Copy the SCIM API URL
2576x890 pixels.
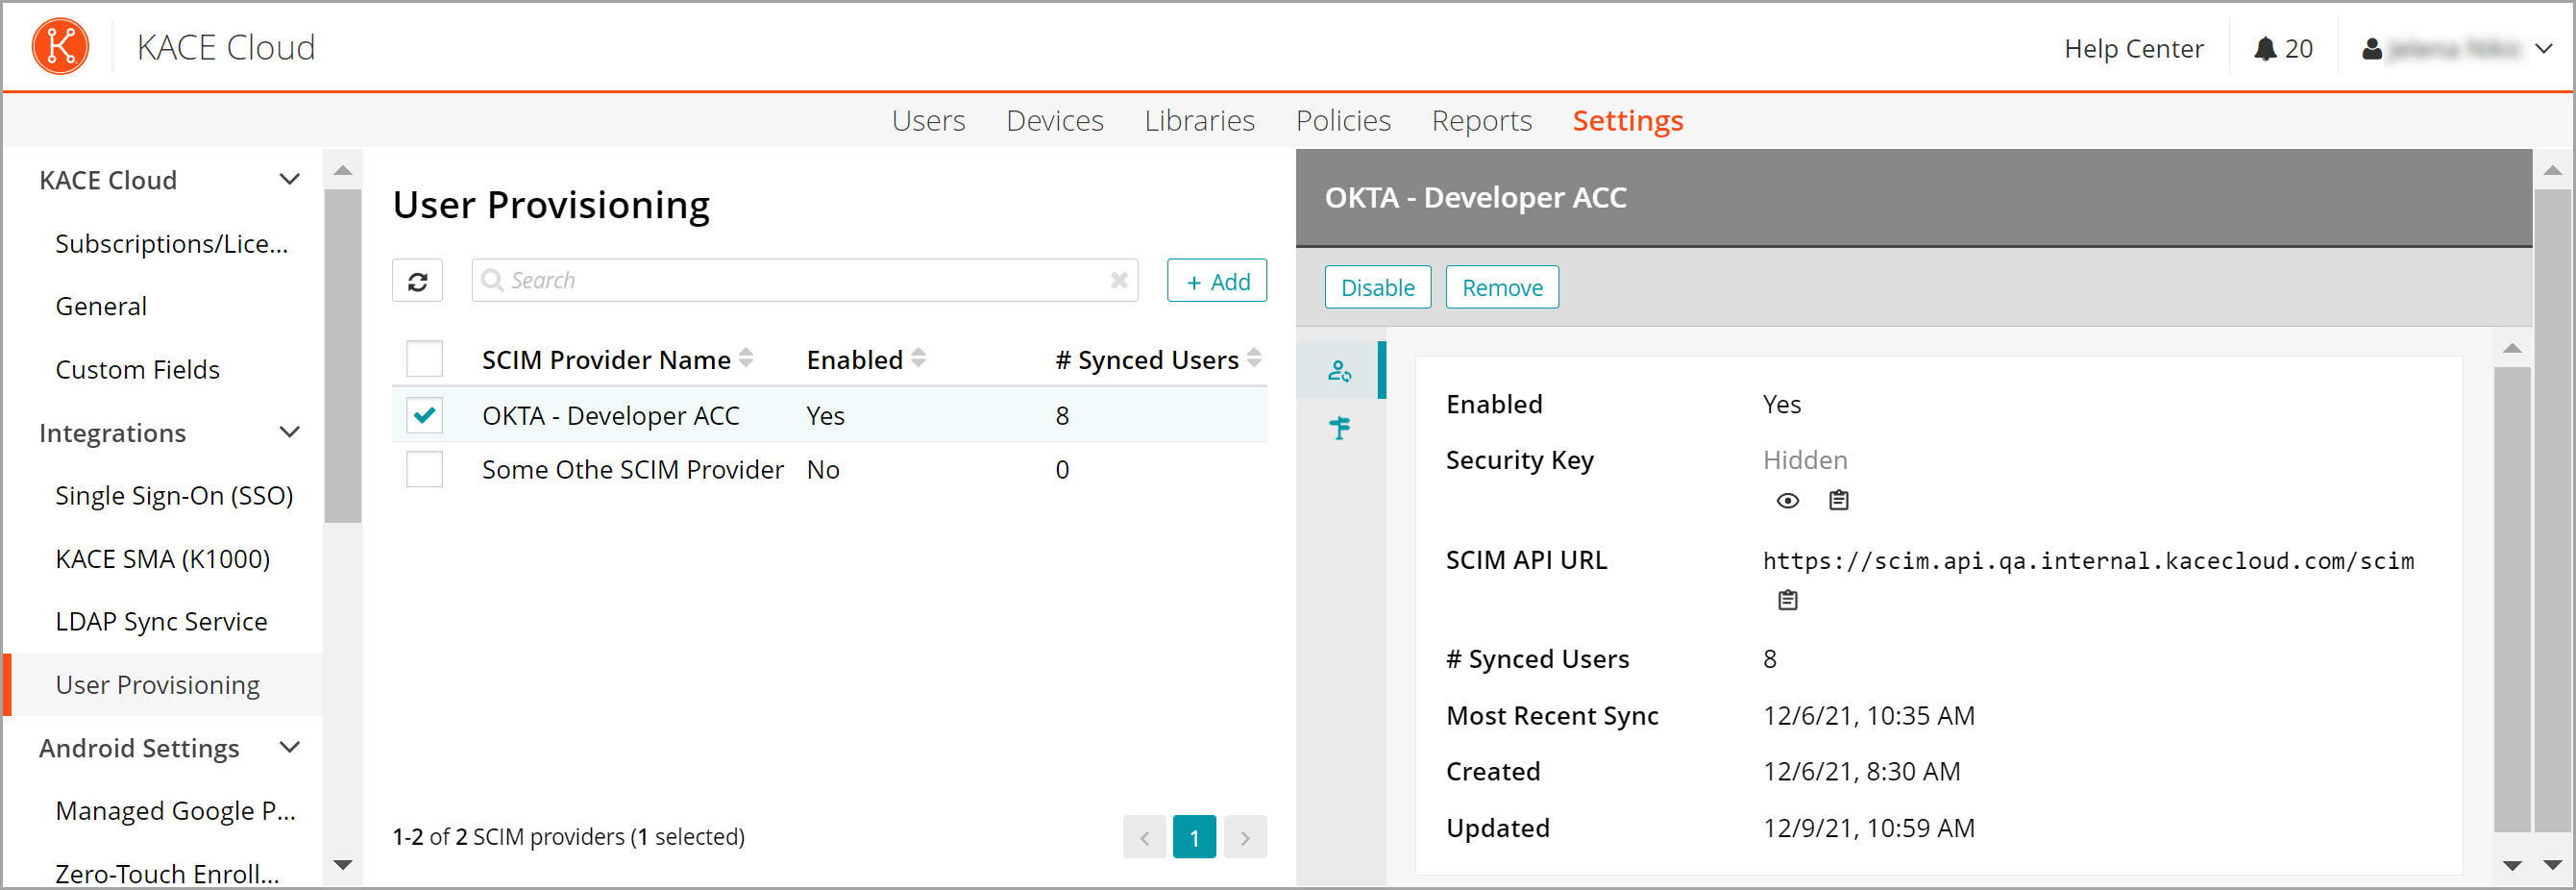point(1788,601)
